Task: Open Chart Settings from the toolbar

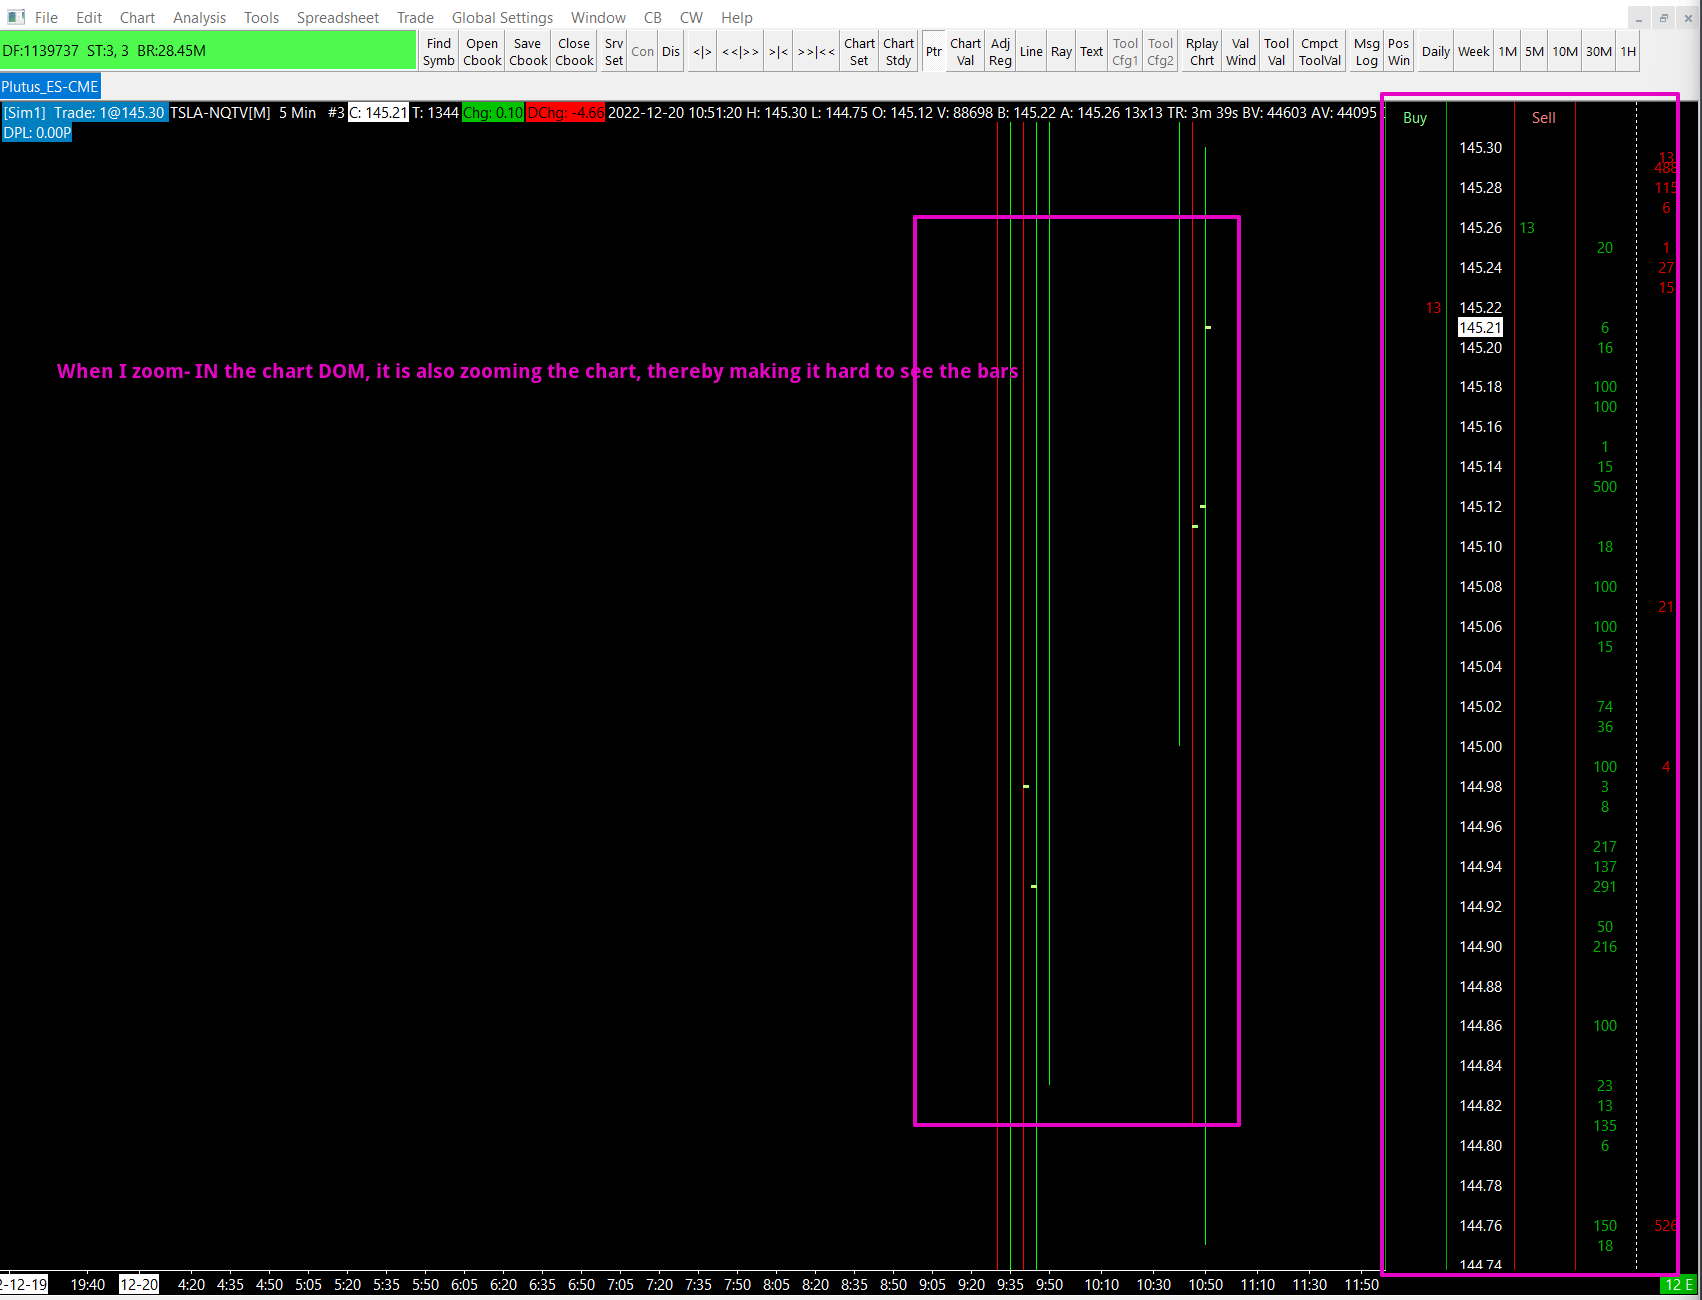Action: point(859,52)
